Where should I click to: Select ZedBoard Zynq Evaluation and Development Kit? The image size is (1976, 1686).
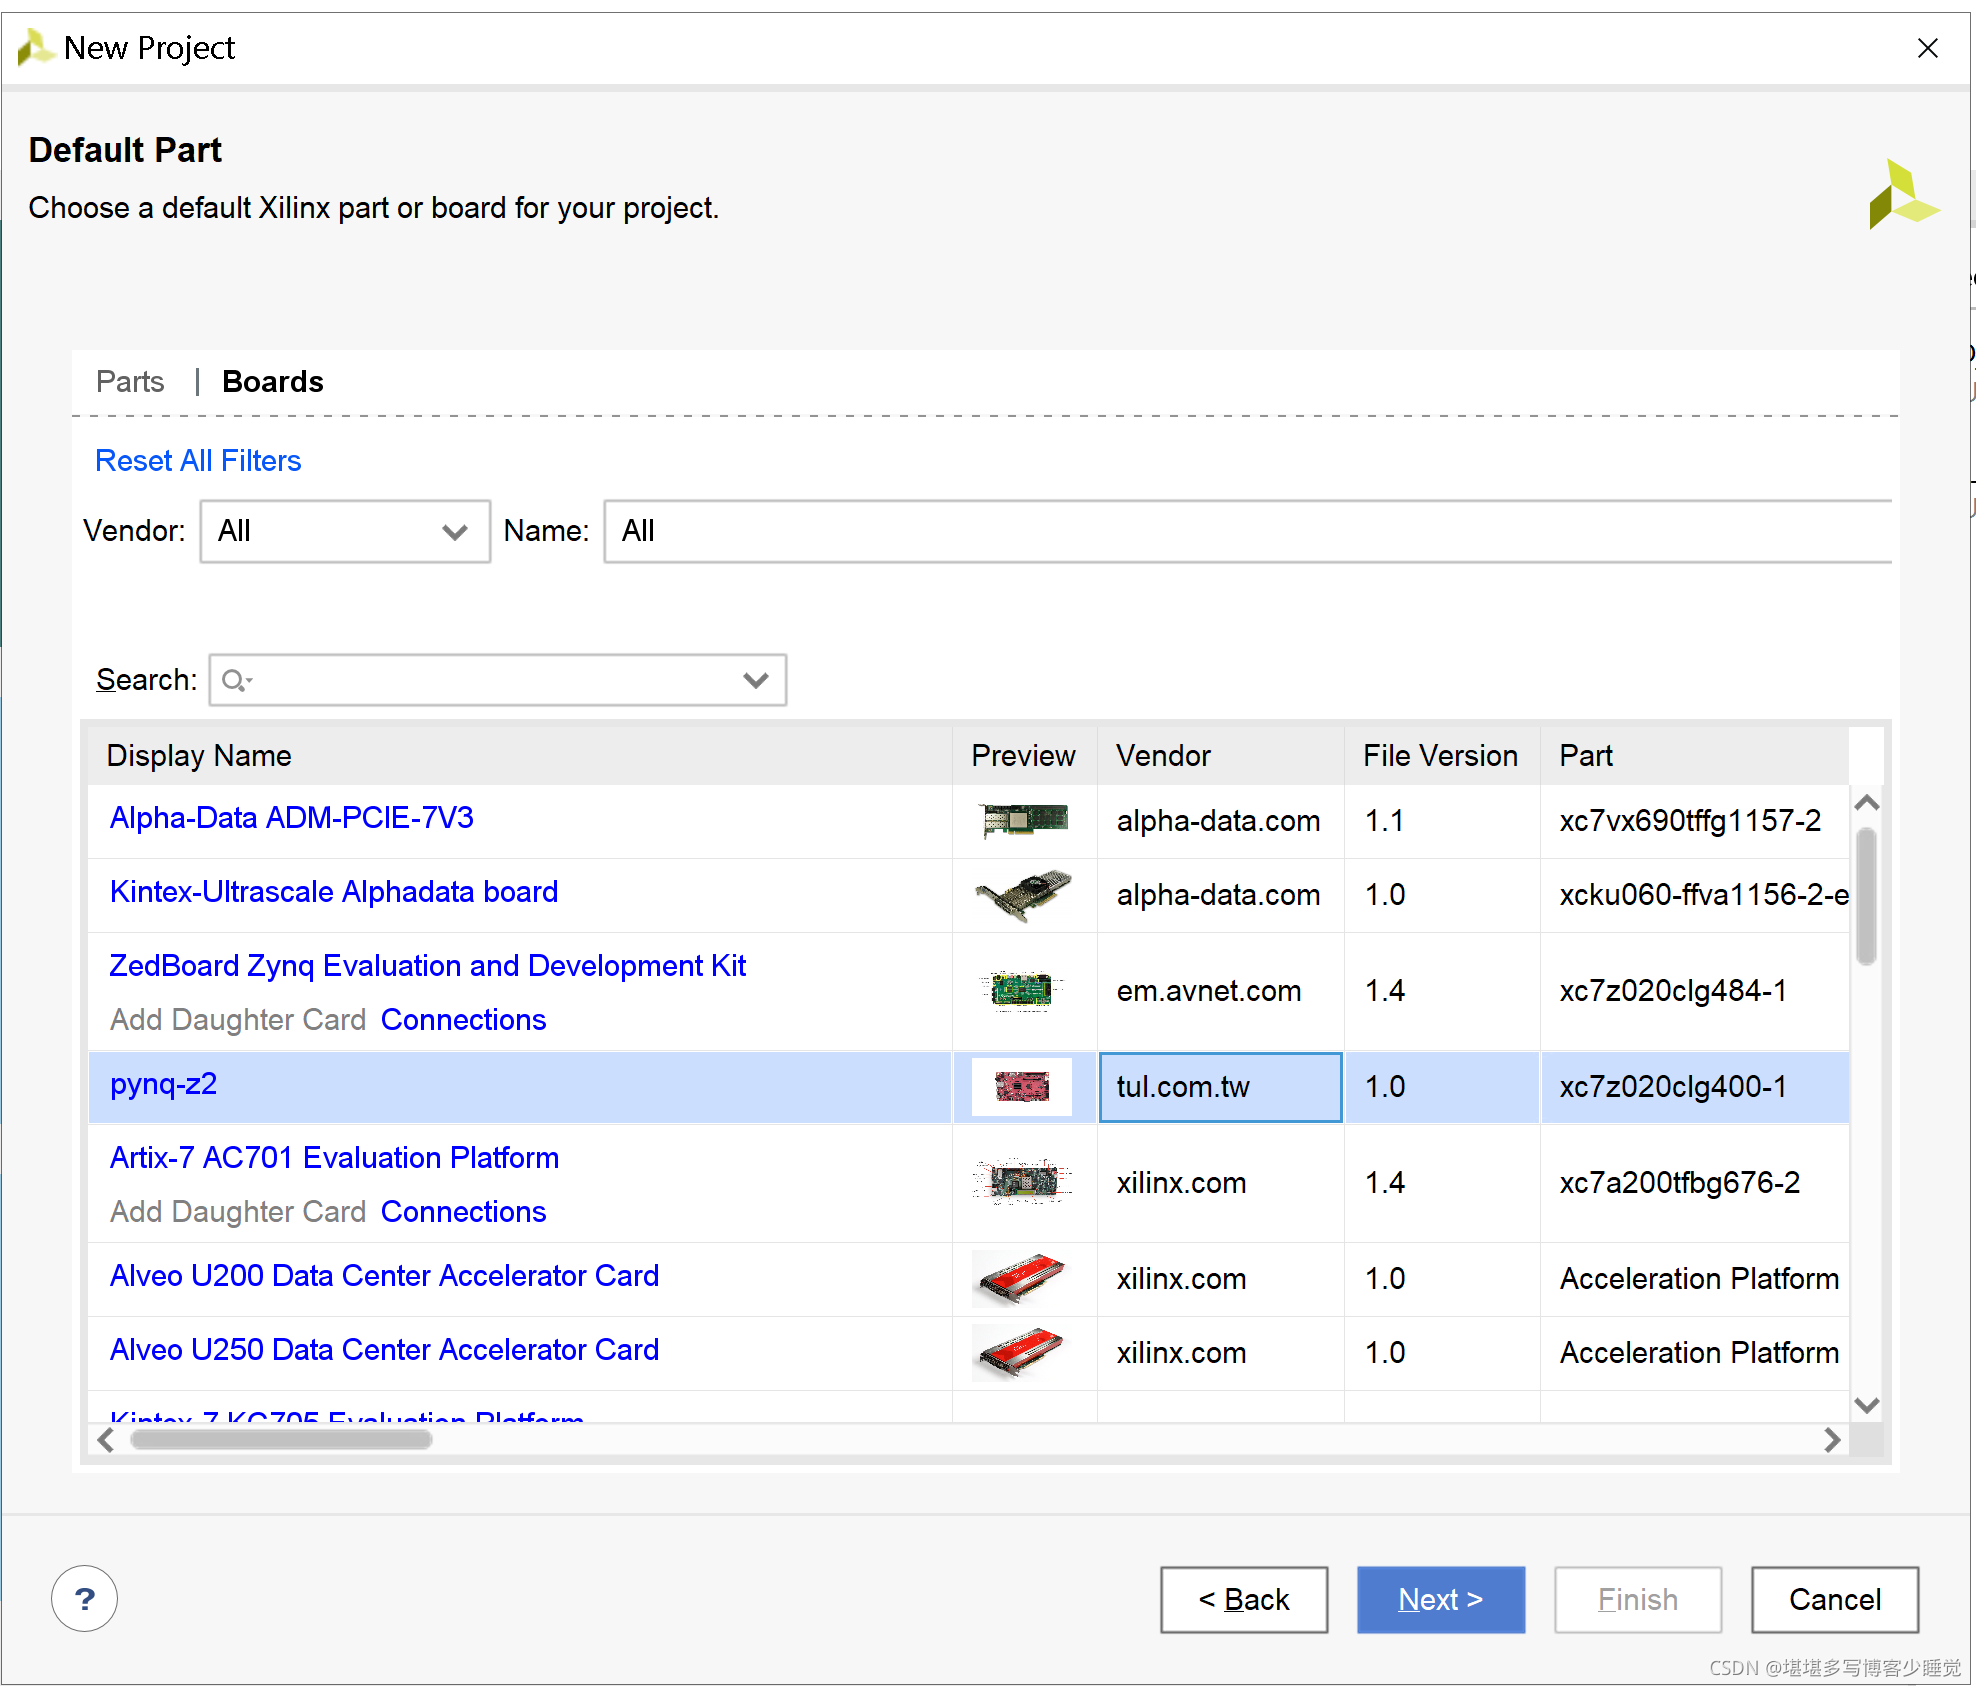click(427, 966)
